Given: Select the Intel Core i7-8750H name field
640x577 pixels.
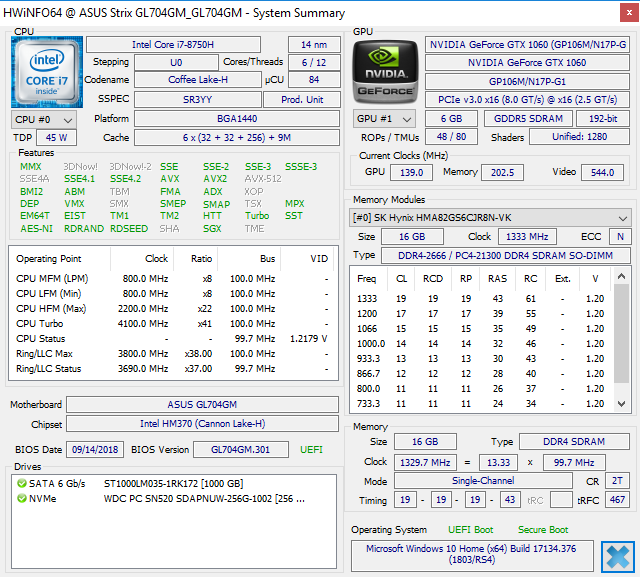Looking at the screenshot, I should tap(173, 44).
